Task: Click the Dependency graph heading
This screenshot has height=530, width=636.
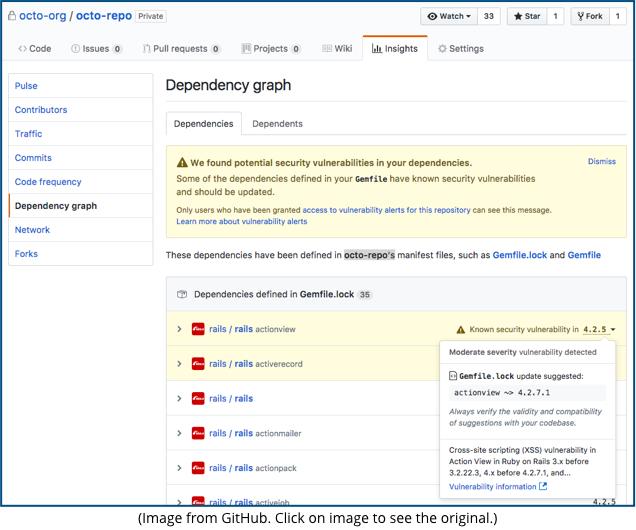Action: pyautogui.click(x=228, y=85)
